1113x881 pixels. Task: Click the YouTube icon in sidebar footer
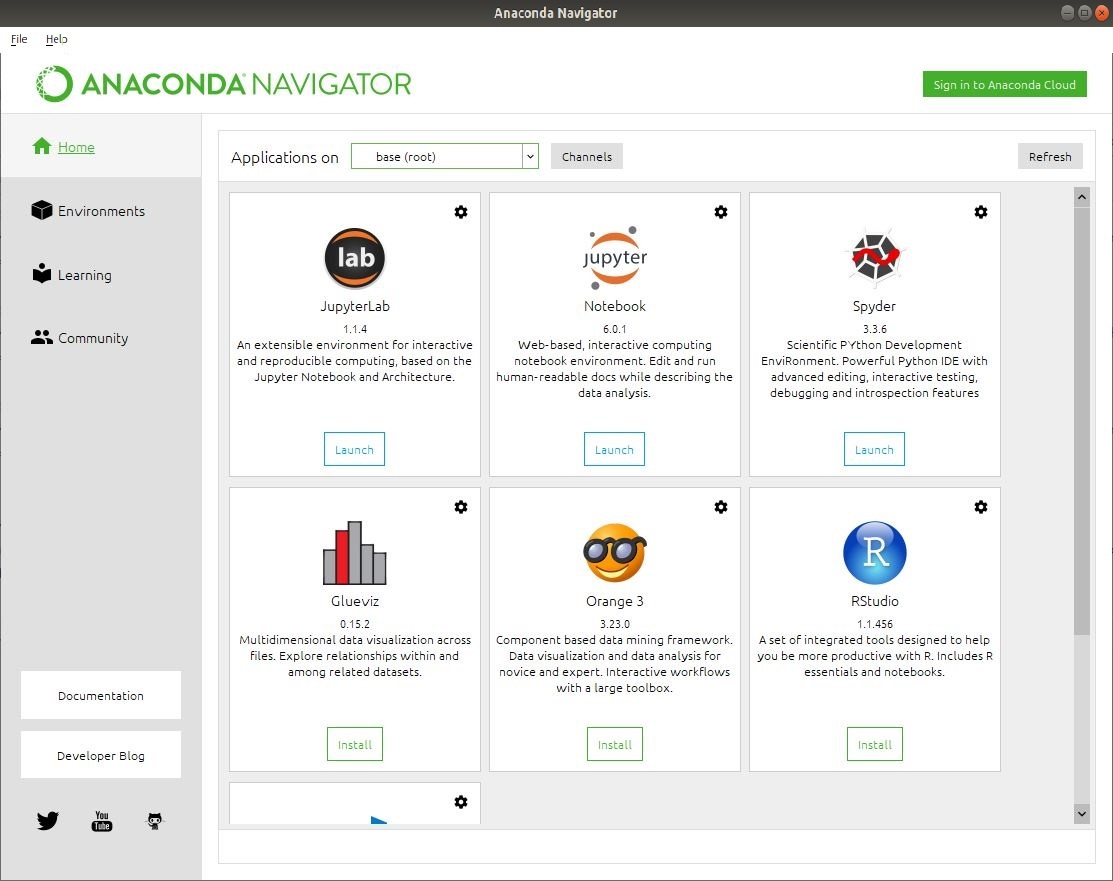point(101,820)
